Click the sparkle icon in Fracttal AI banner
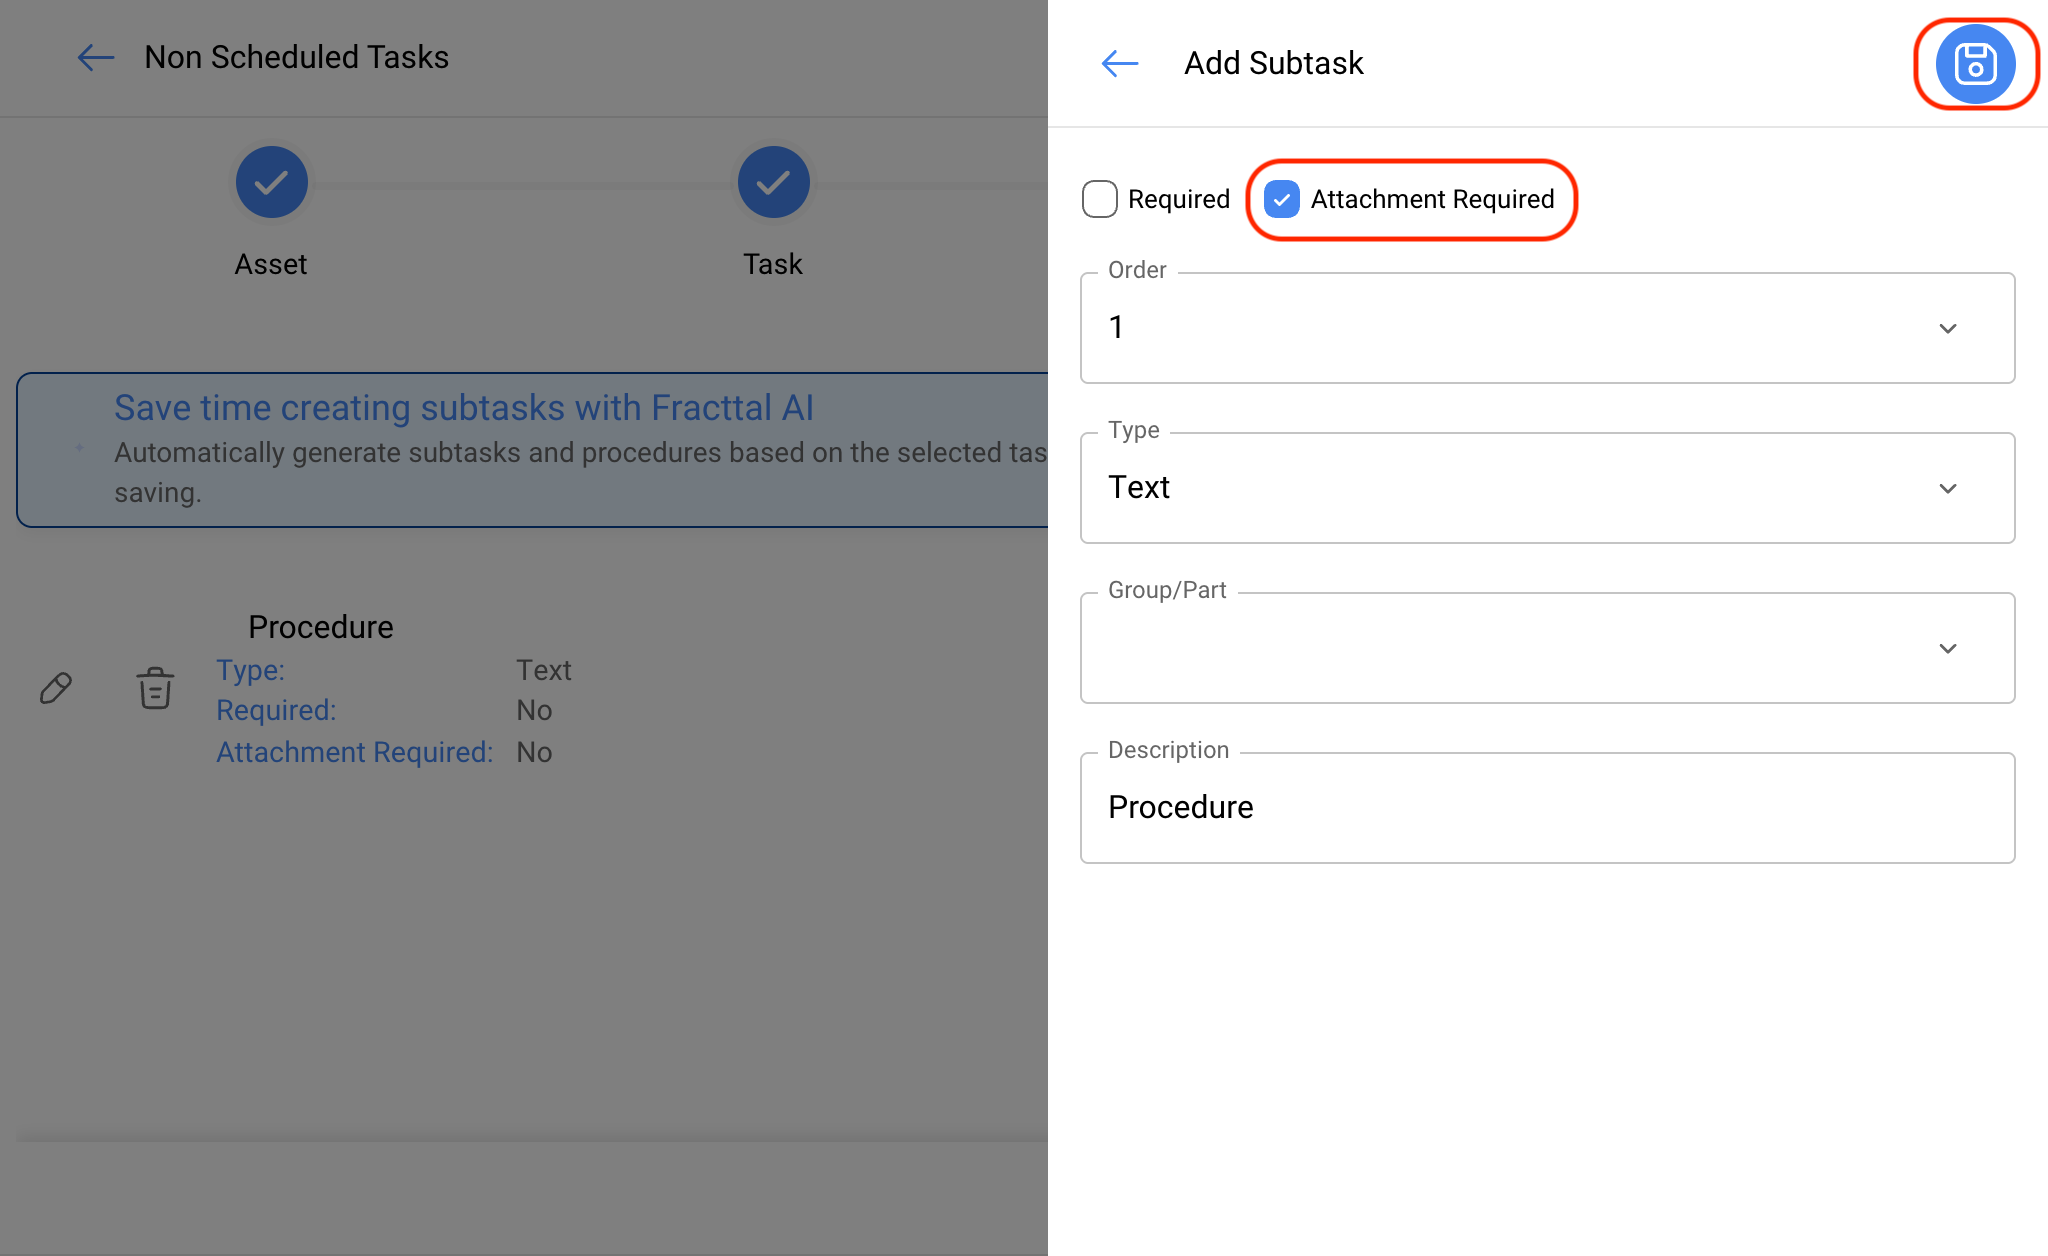2048x1256 pixels. [x=79, y=448]
